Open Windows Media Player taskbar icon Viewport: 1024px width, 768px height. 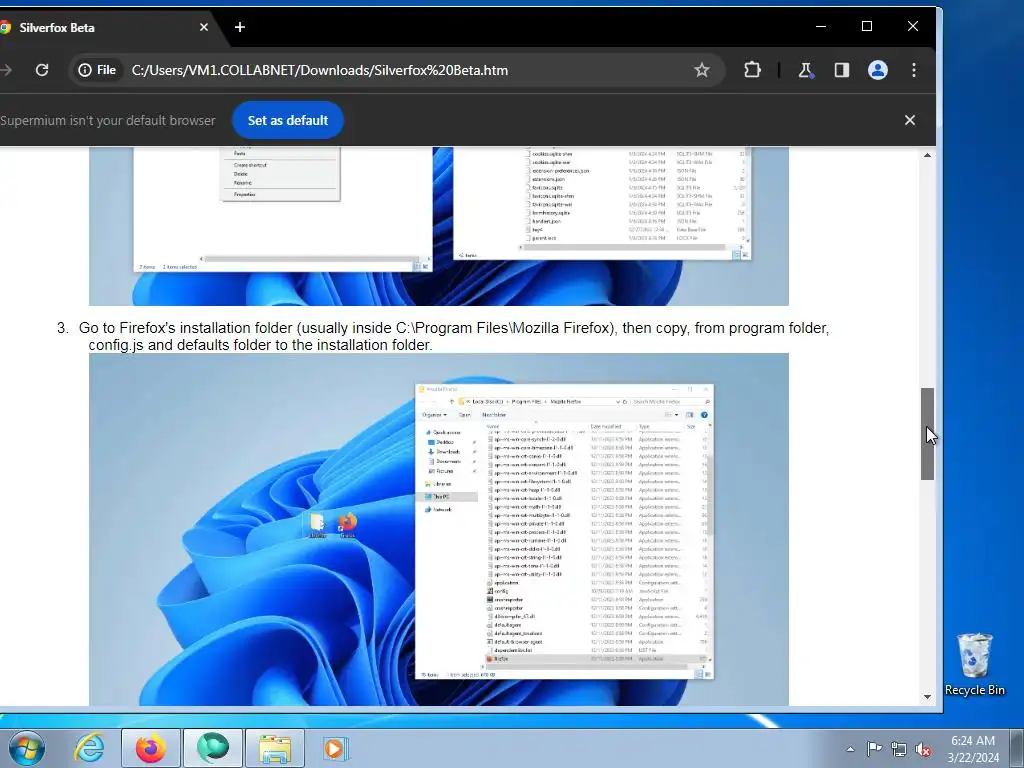click(x=336, y=748)
